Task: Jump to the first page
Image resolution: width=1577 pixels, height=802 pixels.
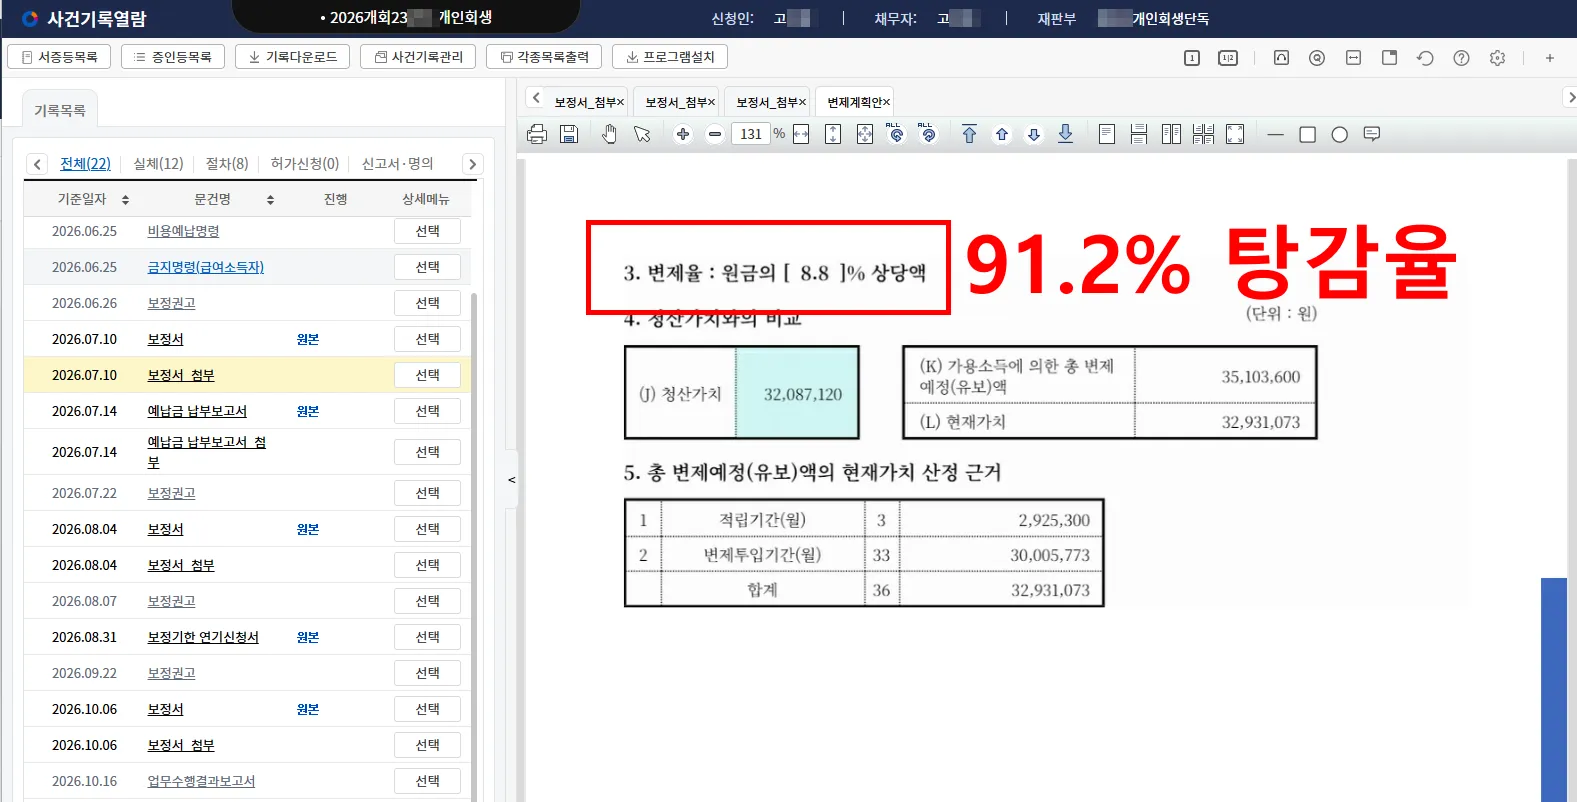Action: tap(969, 134)
